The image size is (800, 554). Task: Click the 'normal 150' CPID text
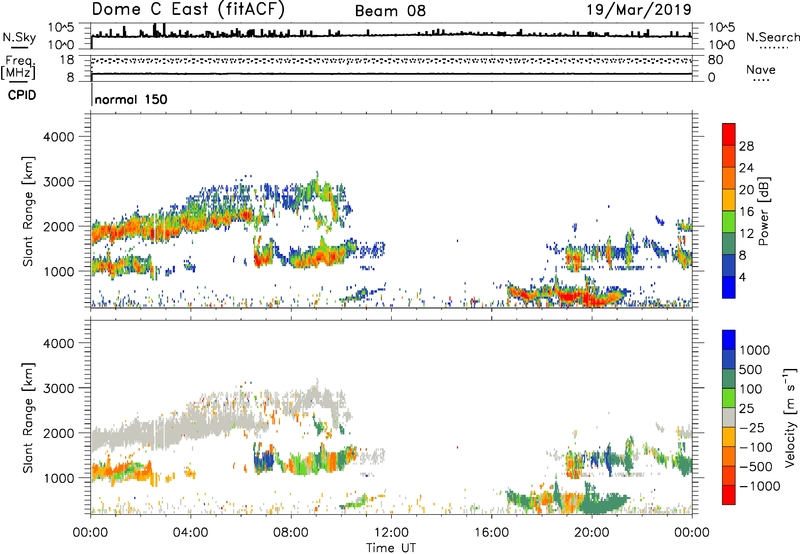click(x=131, y=99)
